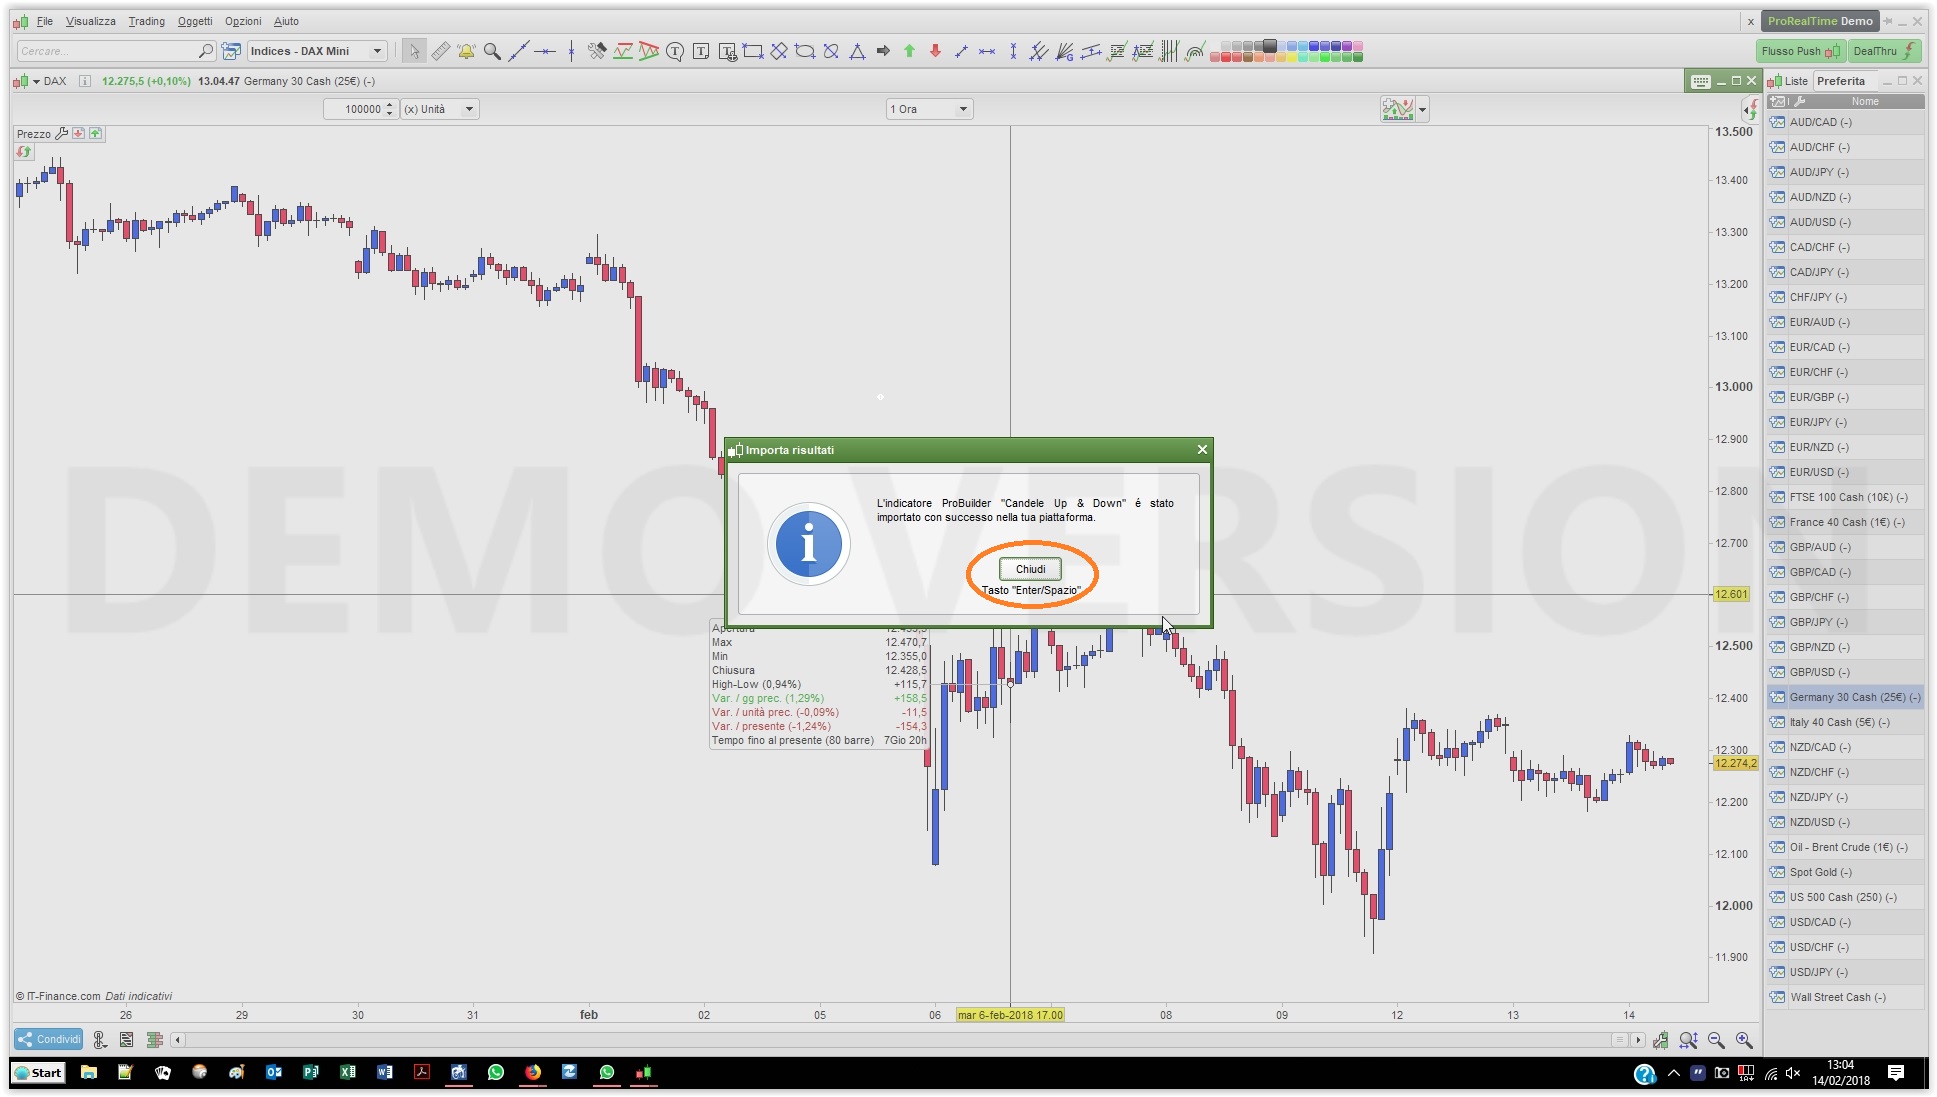Toggle DealThru mode
Screen dimensions: 1937x1097
coord(1884,51)
